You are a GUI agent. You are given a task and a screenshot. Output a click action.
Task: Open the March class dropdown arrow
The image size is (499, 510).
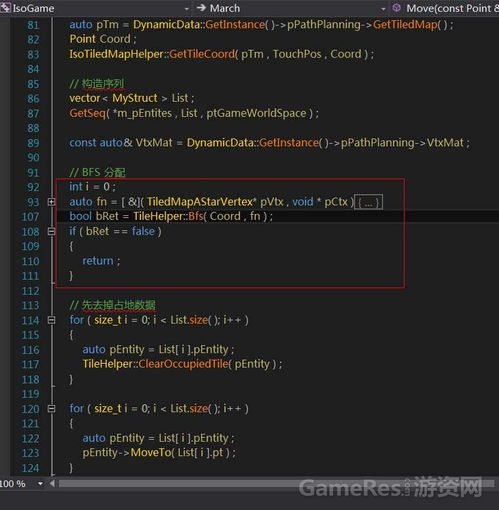383,9
